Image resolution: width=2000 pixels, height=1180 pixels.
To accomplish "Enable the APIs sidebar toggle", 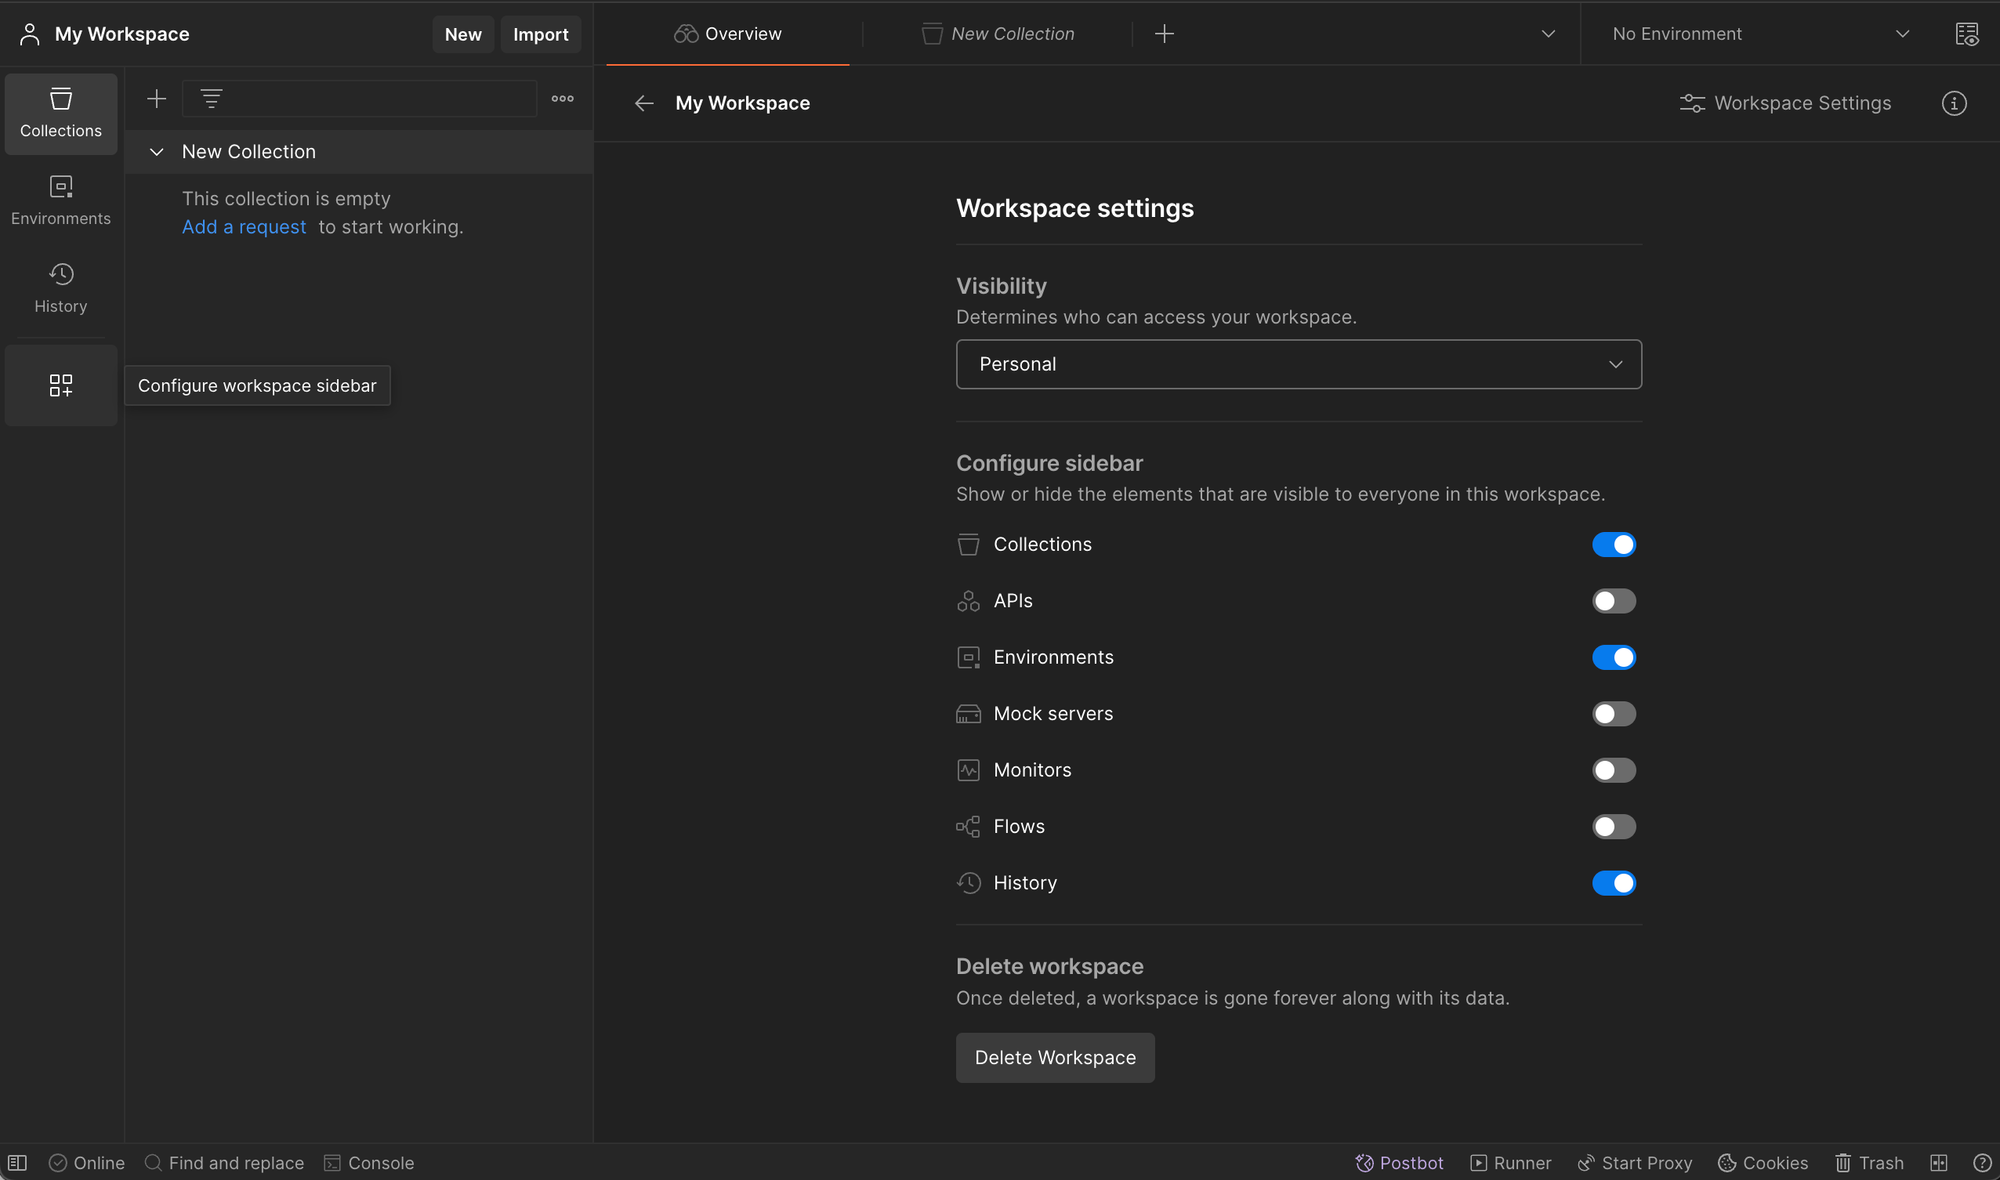I will click(x=1613, y=601).
